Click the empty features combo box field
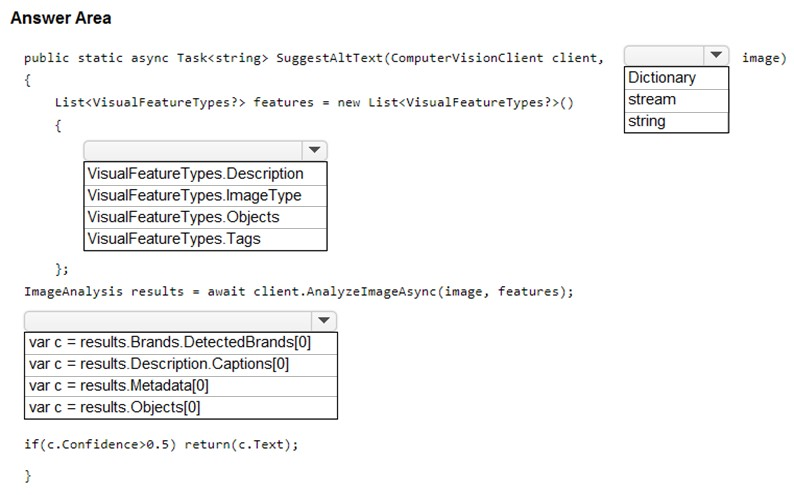Viewport: 794px width, 495px height. pos(193,150)
